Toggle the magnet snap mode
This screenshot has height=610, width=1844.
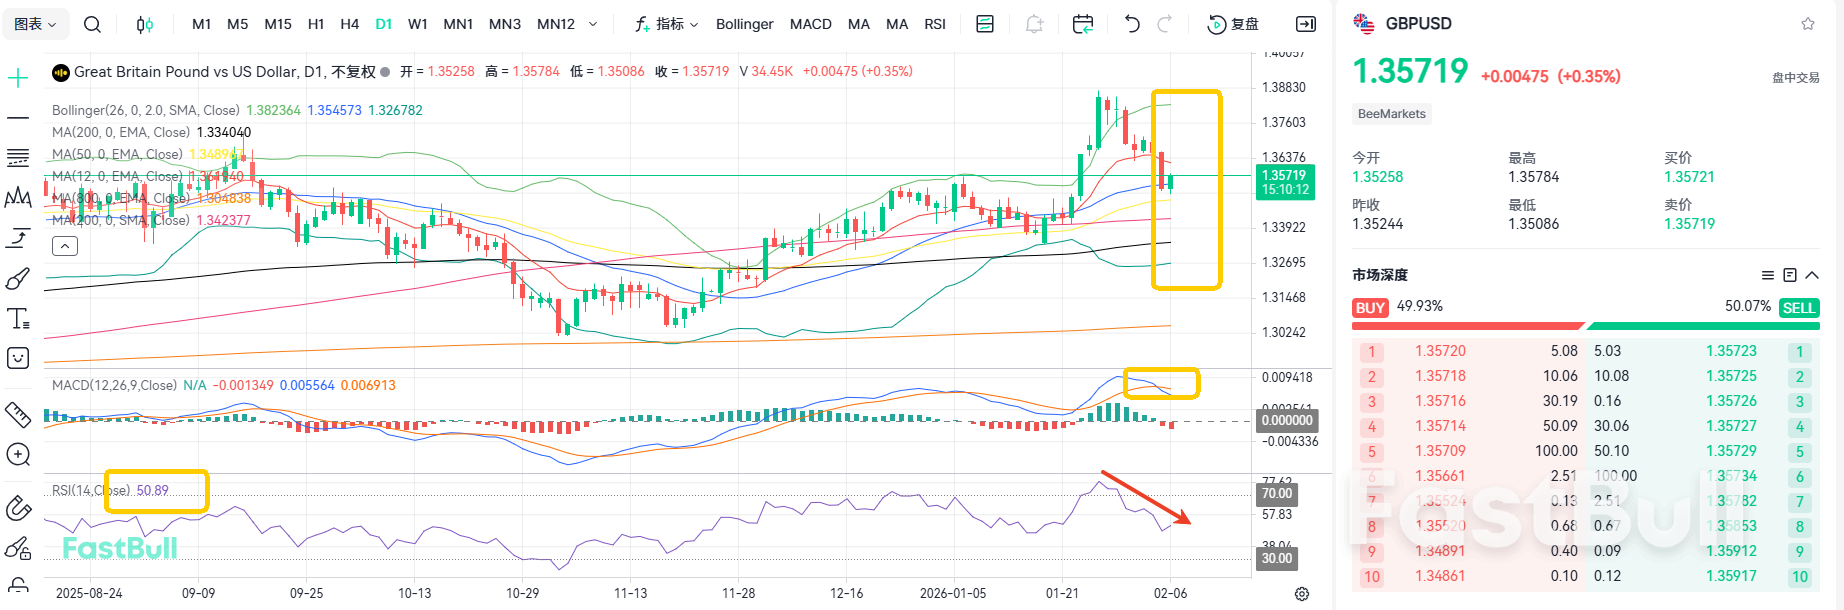tap(18, 508)
